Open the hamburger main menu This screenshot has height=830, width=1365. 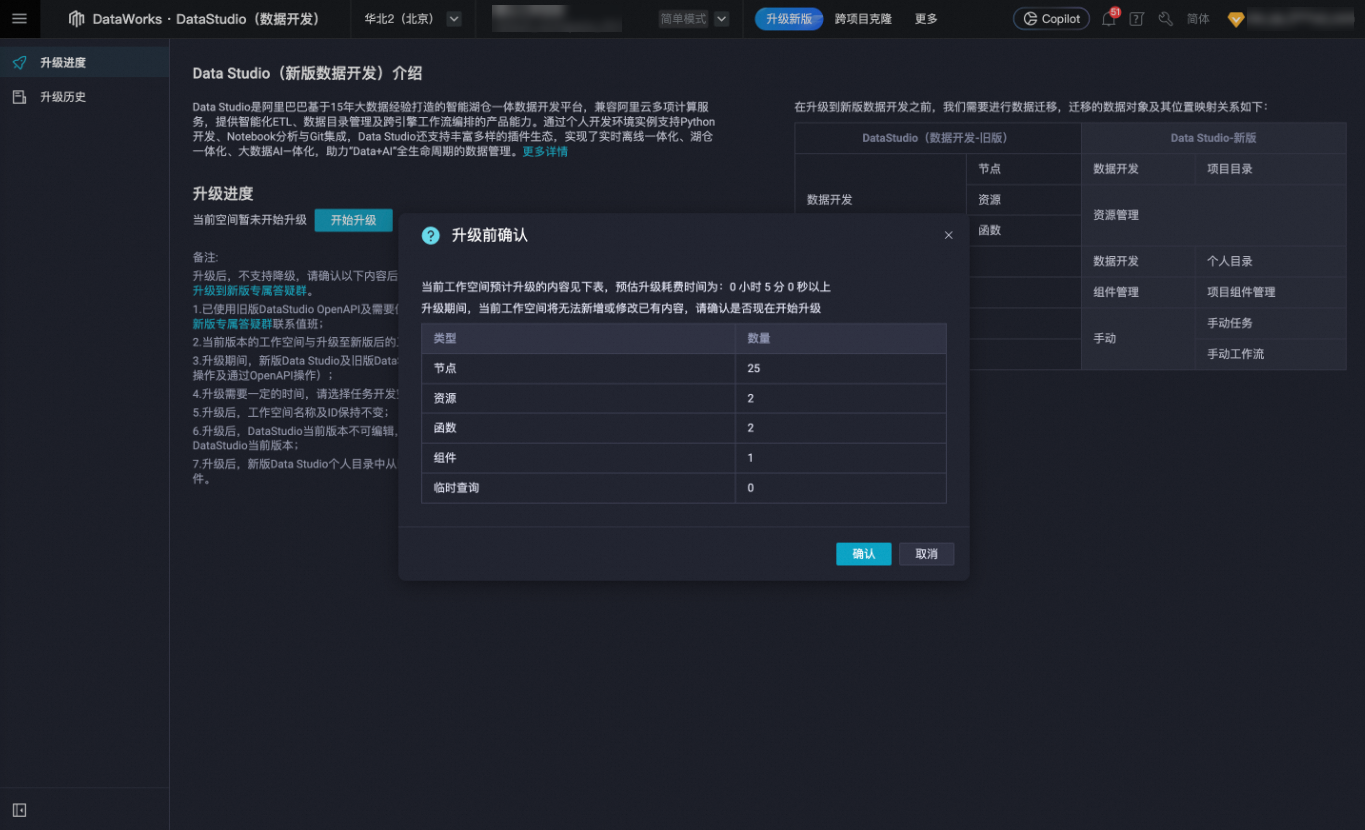[19, 19]
